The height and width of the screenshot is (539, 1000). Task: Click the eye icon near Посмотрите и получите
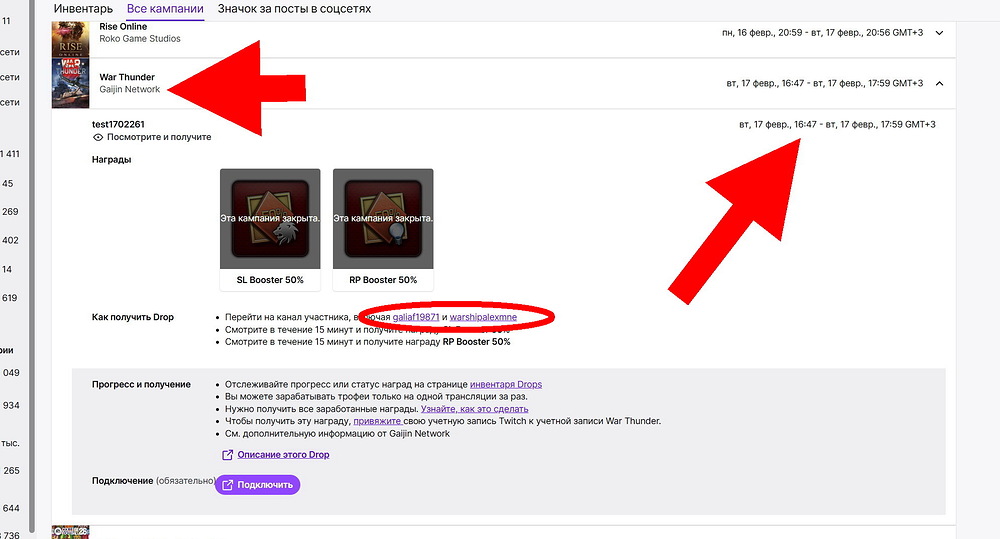coord(98,137)
